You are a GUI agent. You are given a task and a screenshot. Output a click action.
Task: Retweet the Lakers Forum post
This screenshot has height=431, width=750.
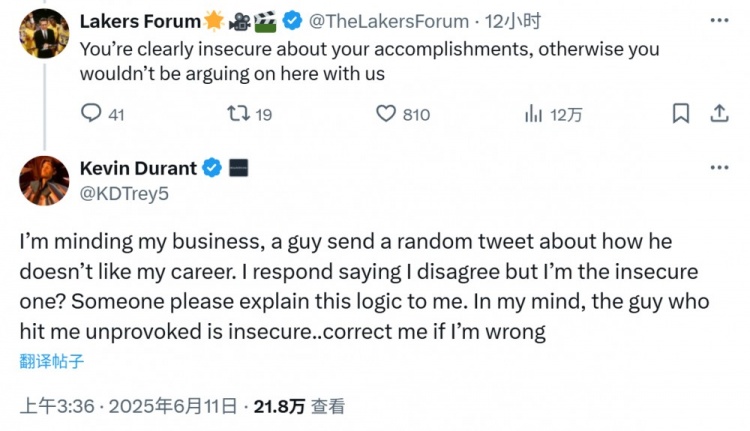[237, 114]
